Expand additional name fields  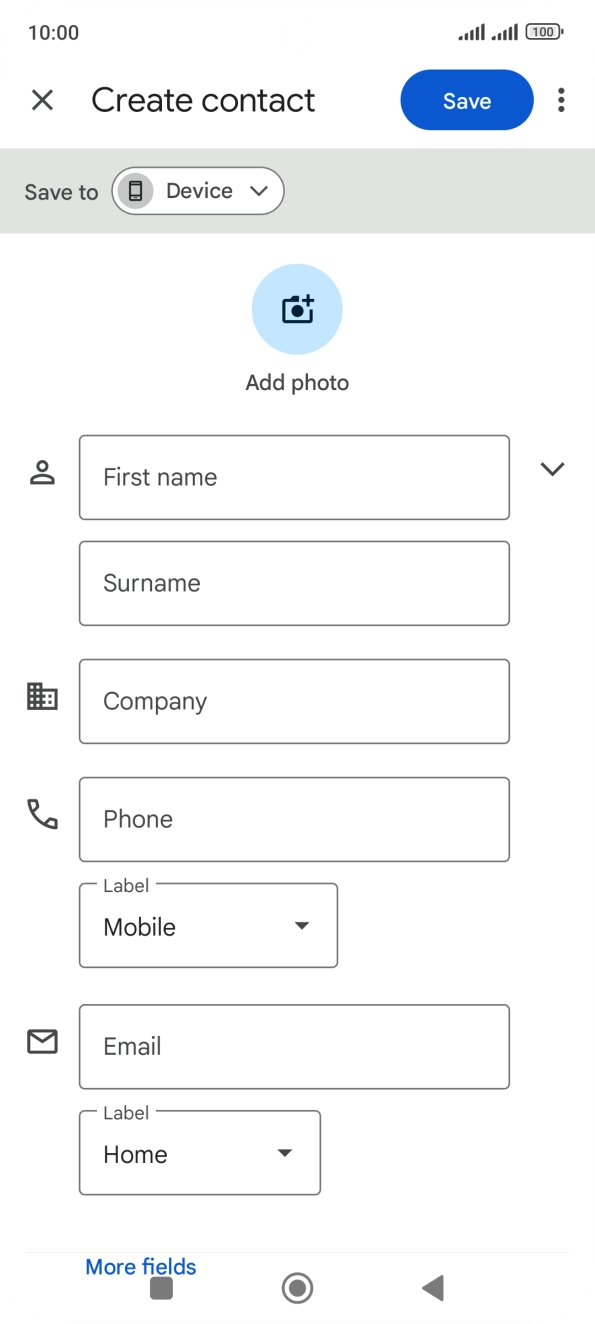552,469
